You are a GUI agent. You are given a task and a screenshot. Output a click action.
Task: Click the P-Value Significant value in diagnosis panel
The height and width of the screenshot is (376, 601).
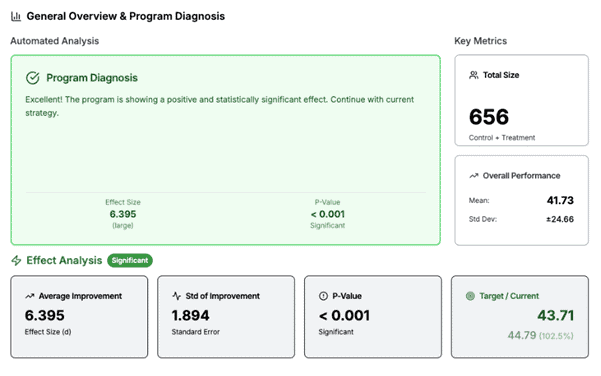[x=328, y=214]
